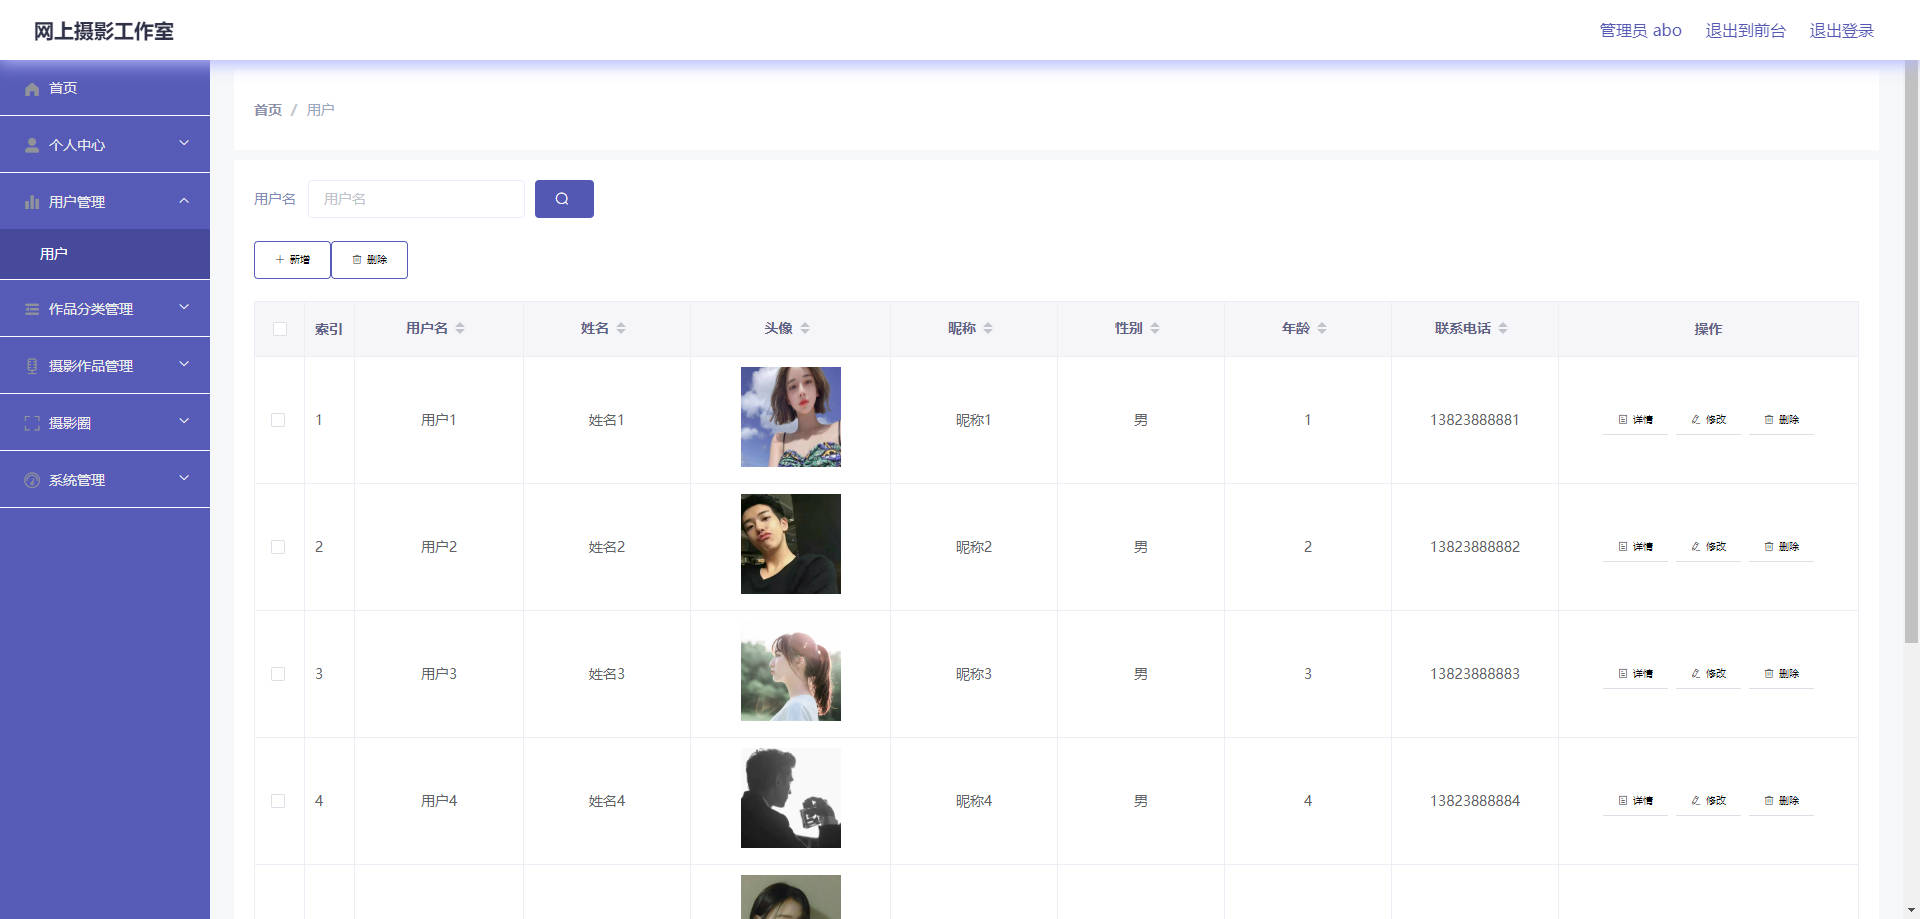Open 详情 for 用户1
Image resolution: width=1920 pixels, height=919 pixels.
(x=1635, y=420)
